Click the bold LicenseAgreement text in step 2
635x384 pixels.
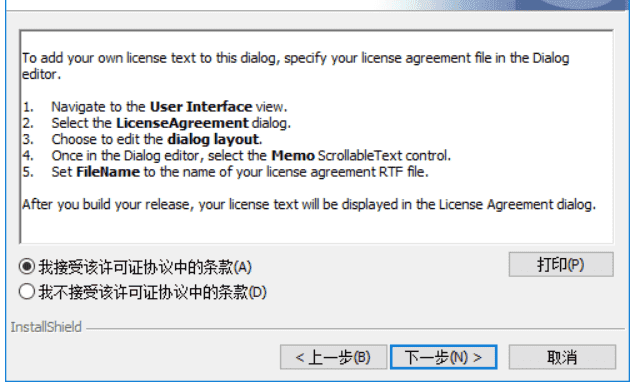point(182,123)
